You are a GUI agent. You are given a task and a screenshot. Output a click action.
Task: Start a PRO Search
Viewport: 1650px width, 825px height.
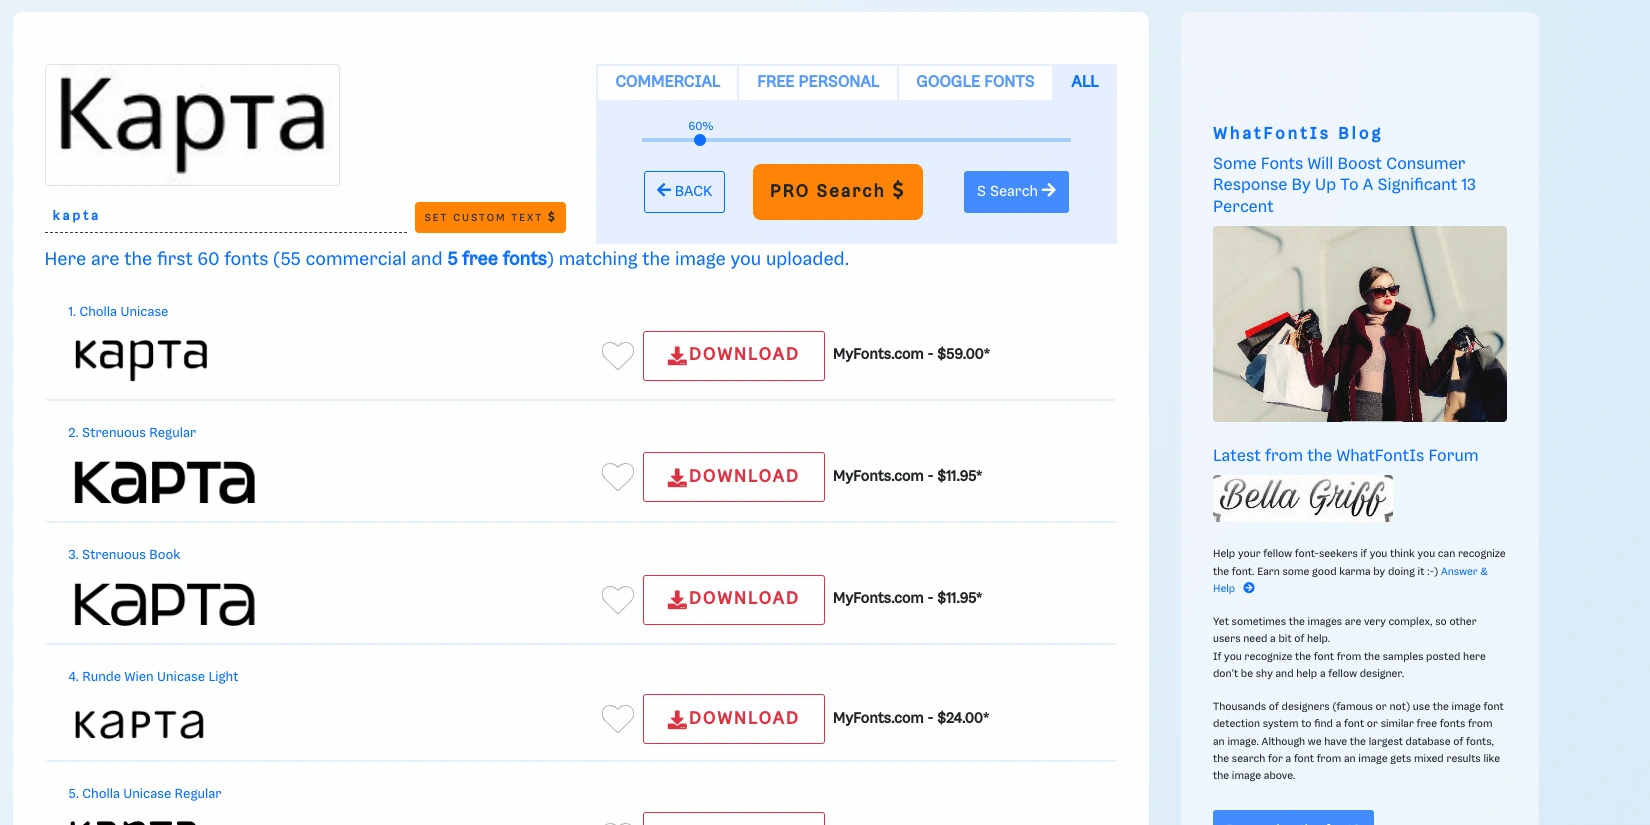[x=837, y=191]
